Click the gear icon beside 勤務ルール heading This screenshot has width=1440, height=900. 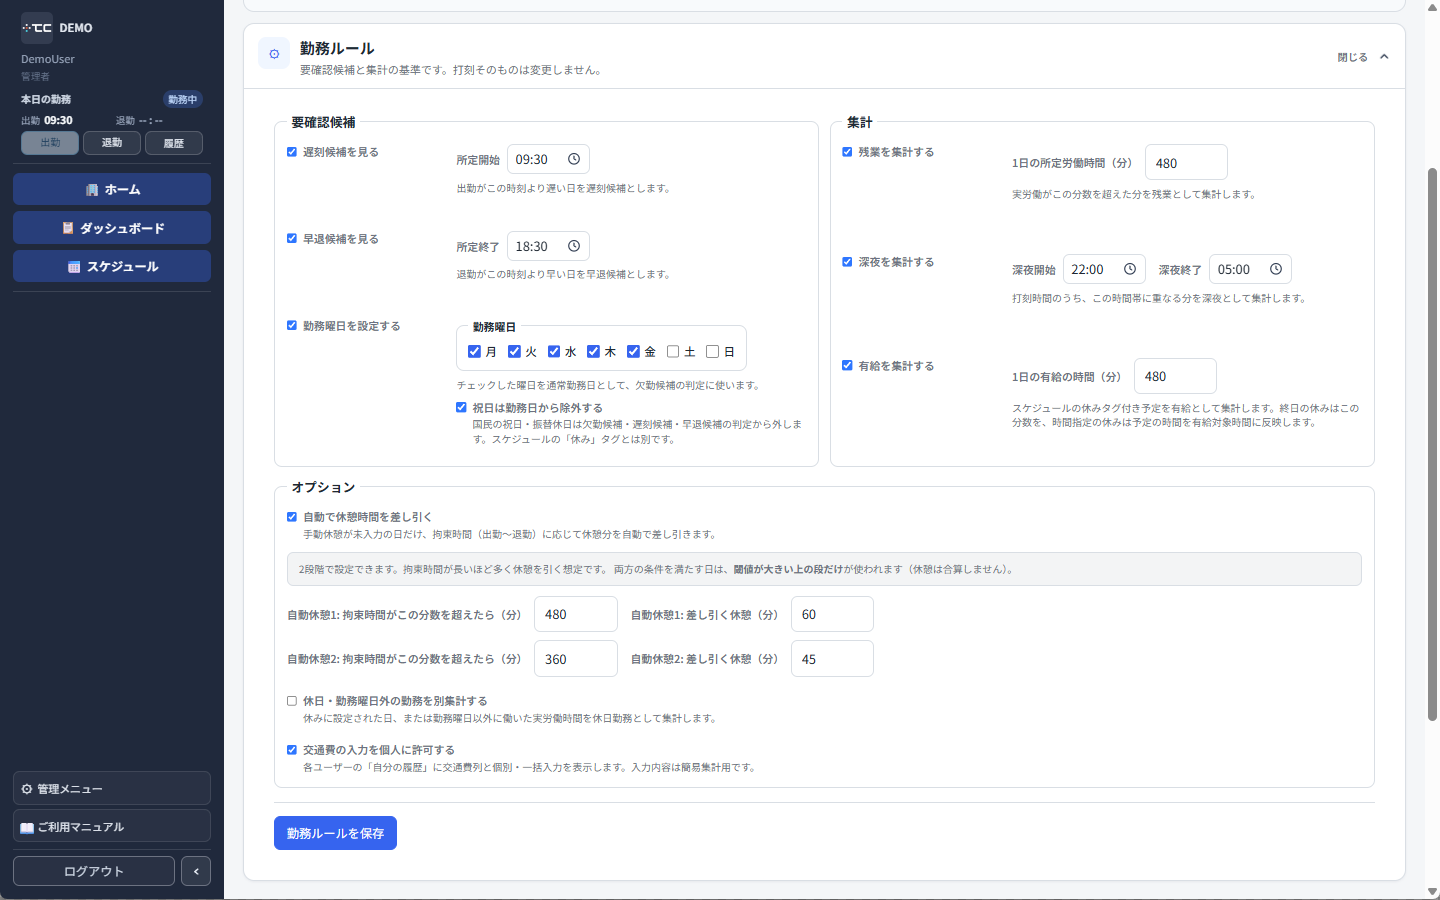[x=274, y=54]
